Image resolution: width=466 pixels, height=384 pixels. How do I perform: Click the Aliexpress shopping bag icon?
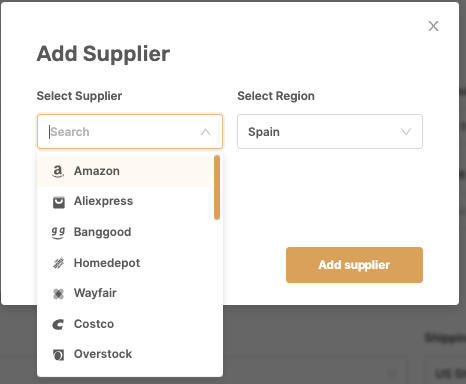point(59,202)
